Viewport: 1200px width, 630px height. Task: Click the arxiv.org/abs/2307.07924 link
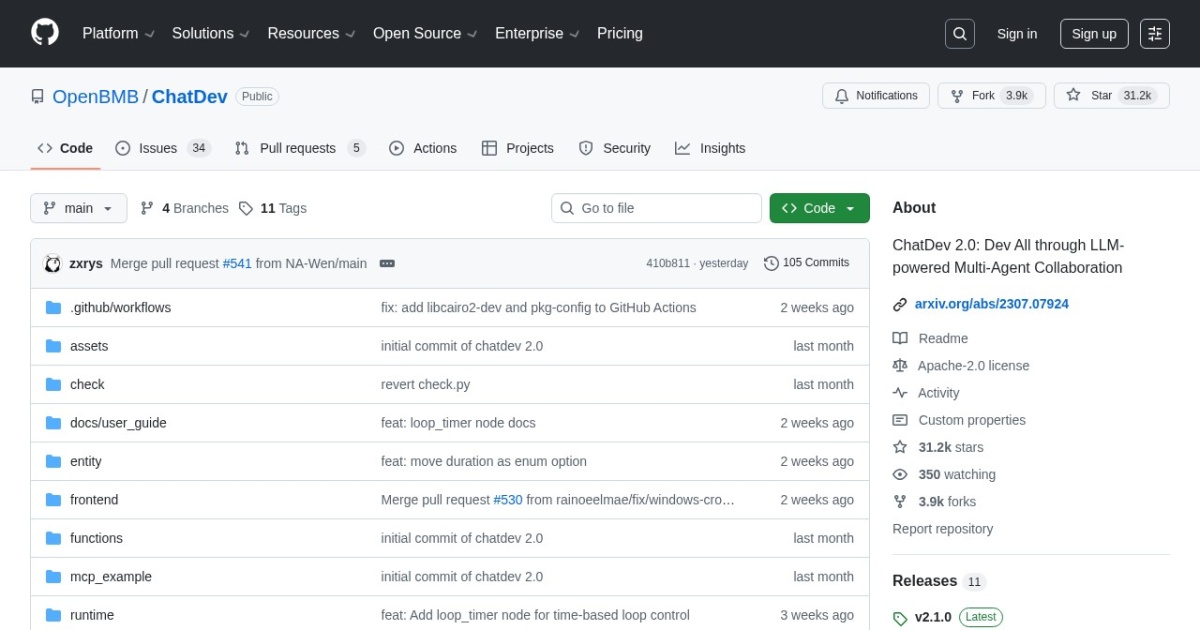991,303
